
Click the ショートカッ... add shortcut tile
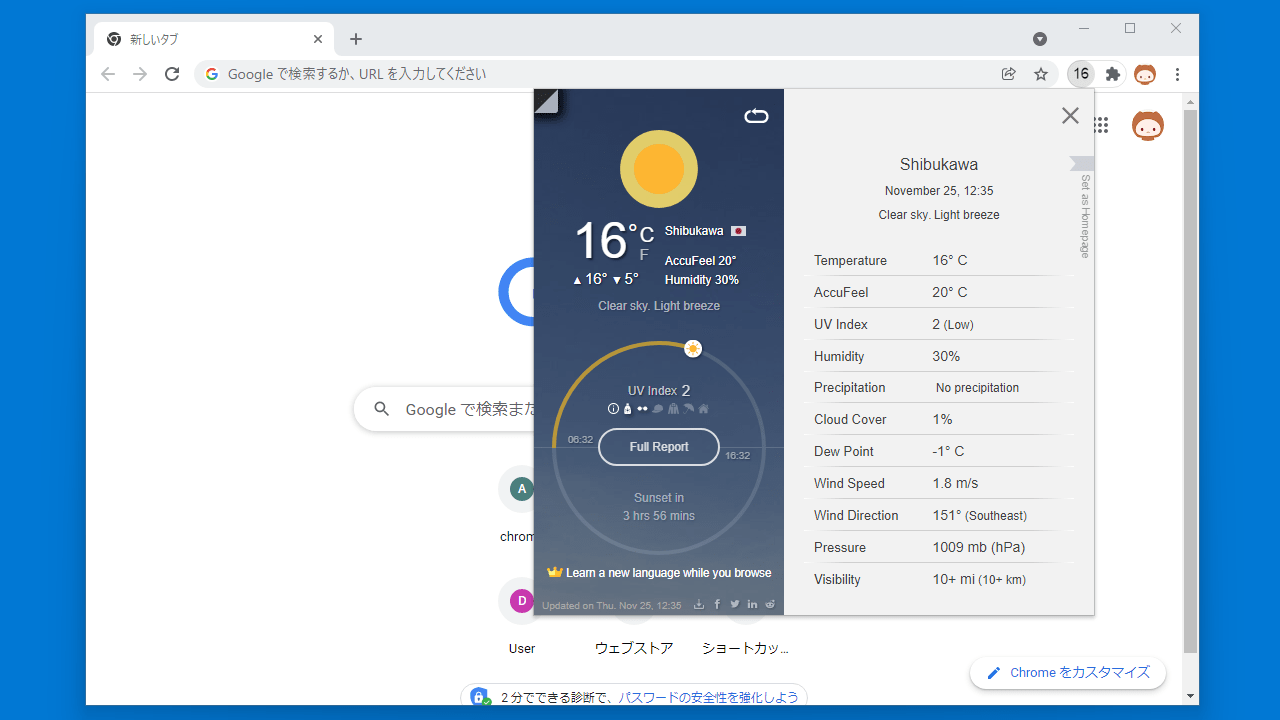point(746,648)
